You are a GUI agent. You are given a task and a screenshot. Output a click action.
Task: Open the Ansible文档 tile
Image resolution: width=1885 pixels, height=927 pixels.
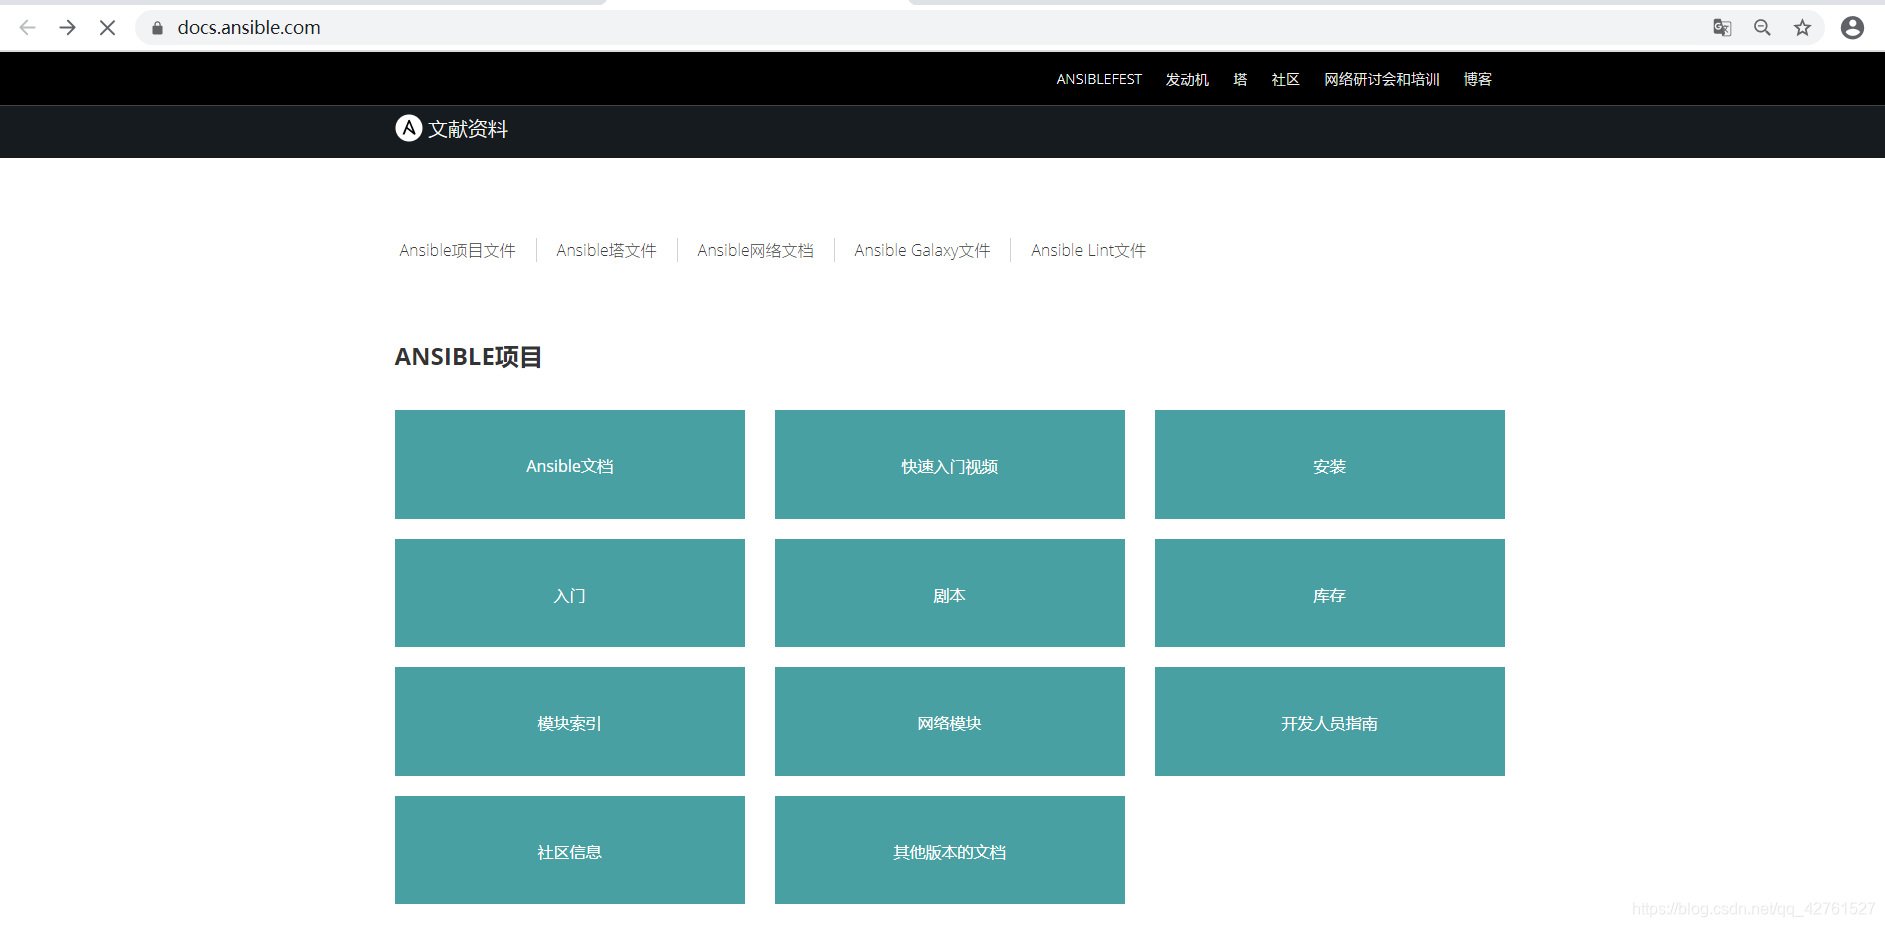point(570,464)
